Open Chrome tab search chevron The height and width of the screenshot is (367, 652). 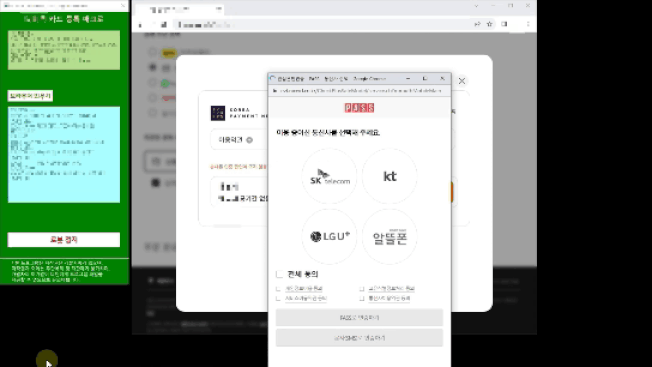[476, 6]
